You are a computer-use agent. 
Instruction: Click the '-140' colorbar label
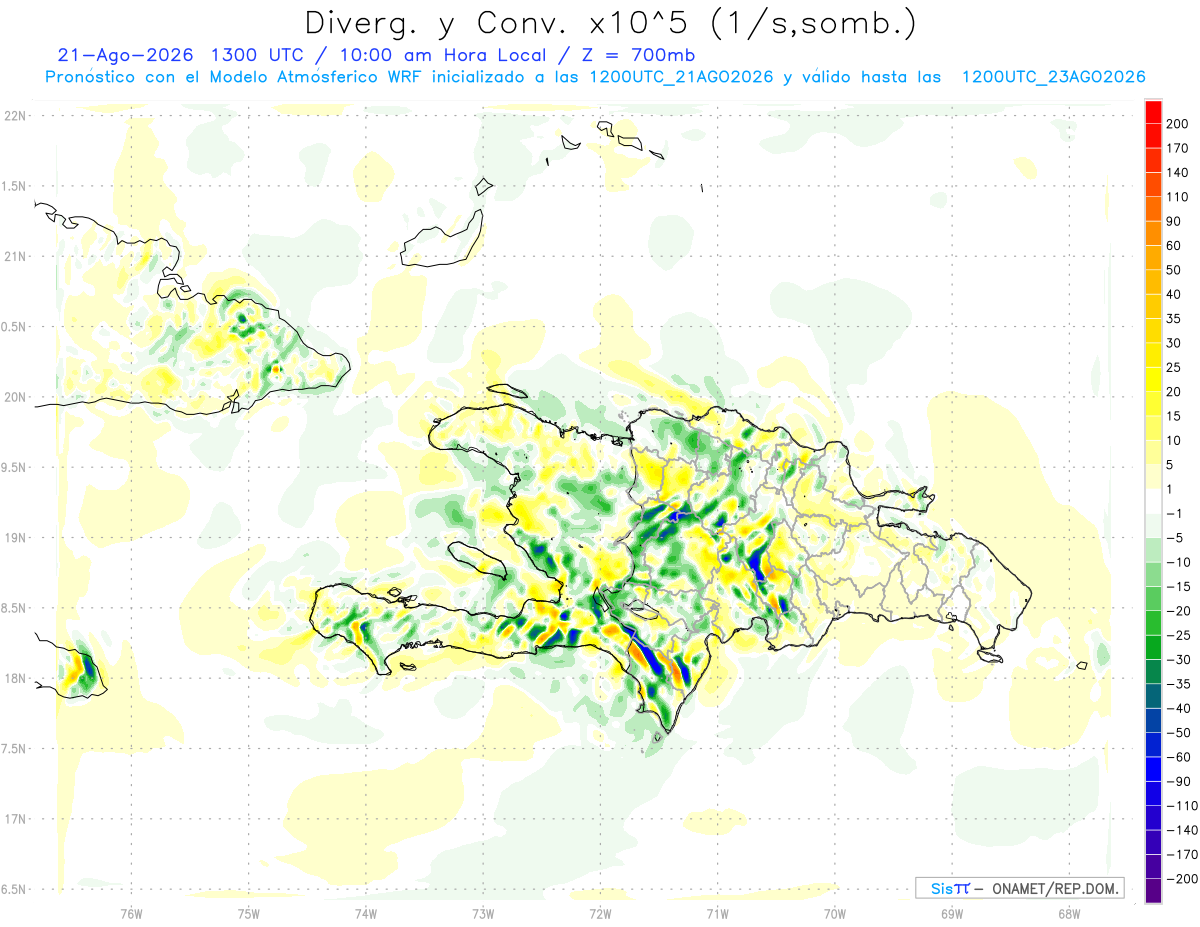(1181, 830)
